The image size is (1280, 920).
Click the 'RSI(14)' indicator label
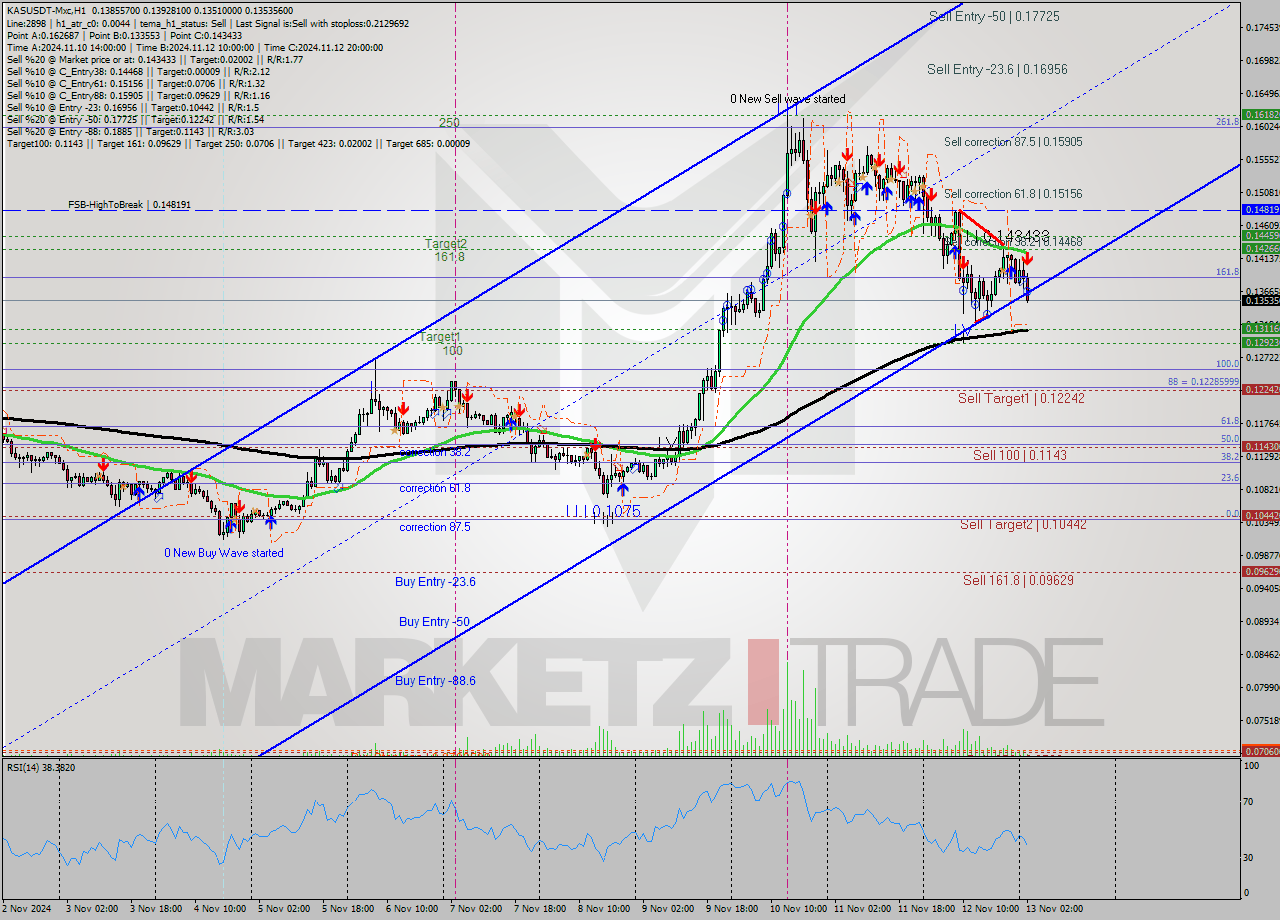pos(40,767)
